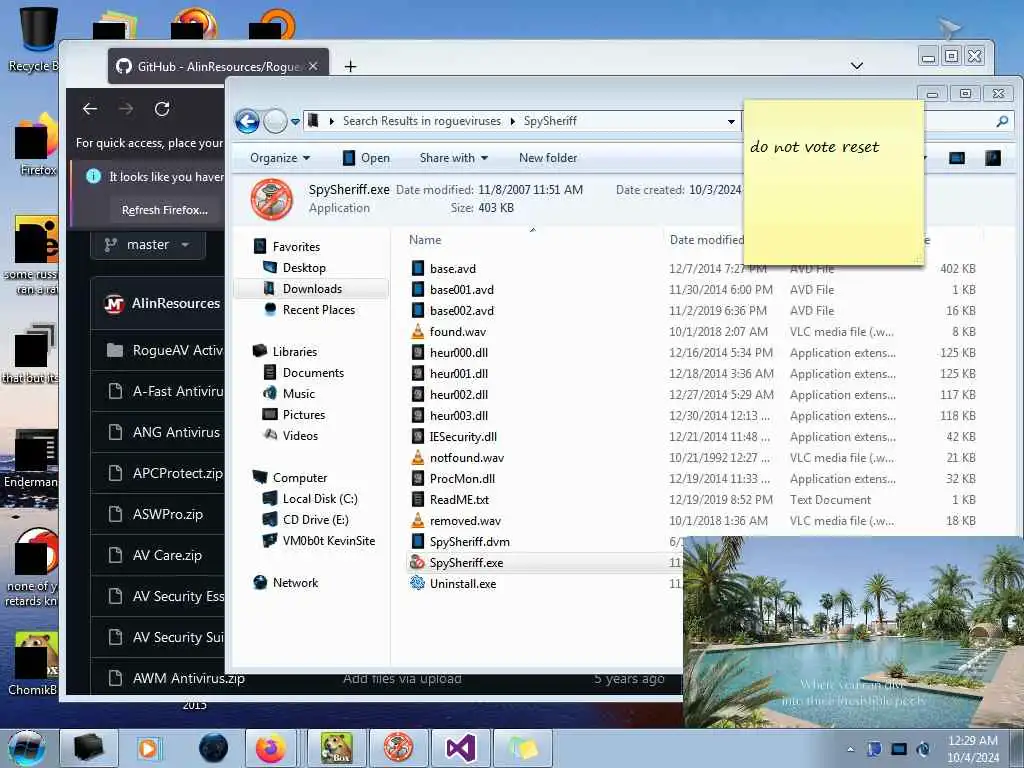Open Firefox from the taskbar
1024x768 pixels.
pyautogui.click(x=270, y=748)
